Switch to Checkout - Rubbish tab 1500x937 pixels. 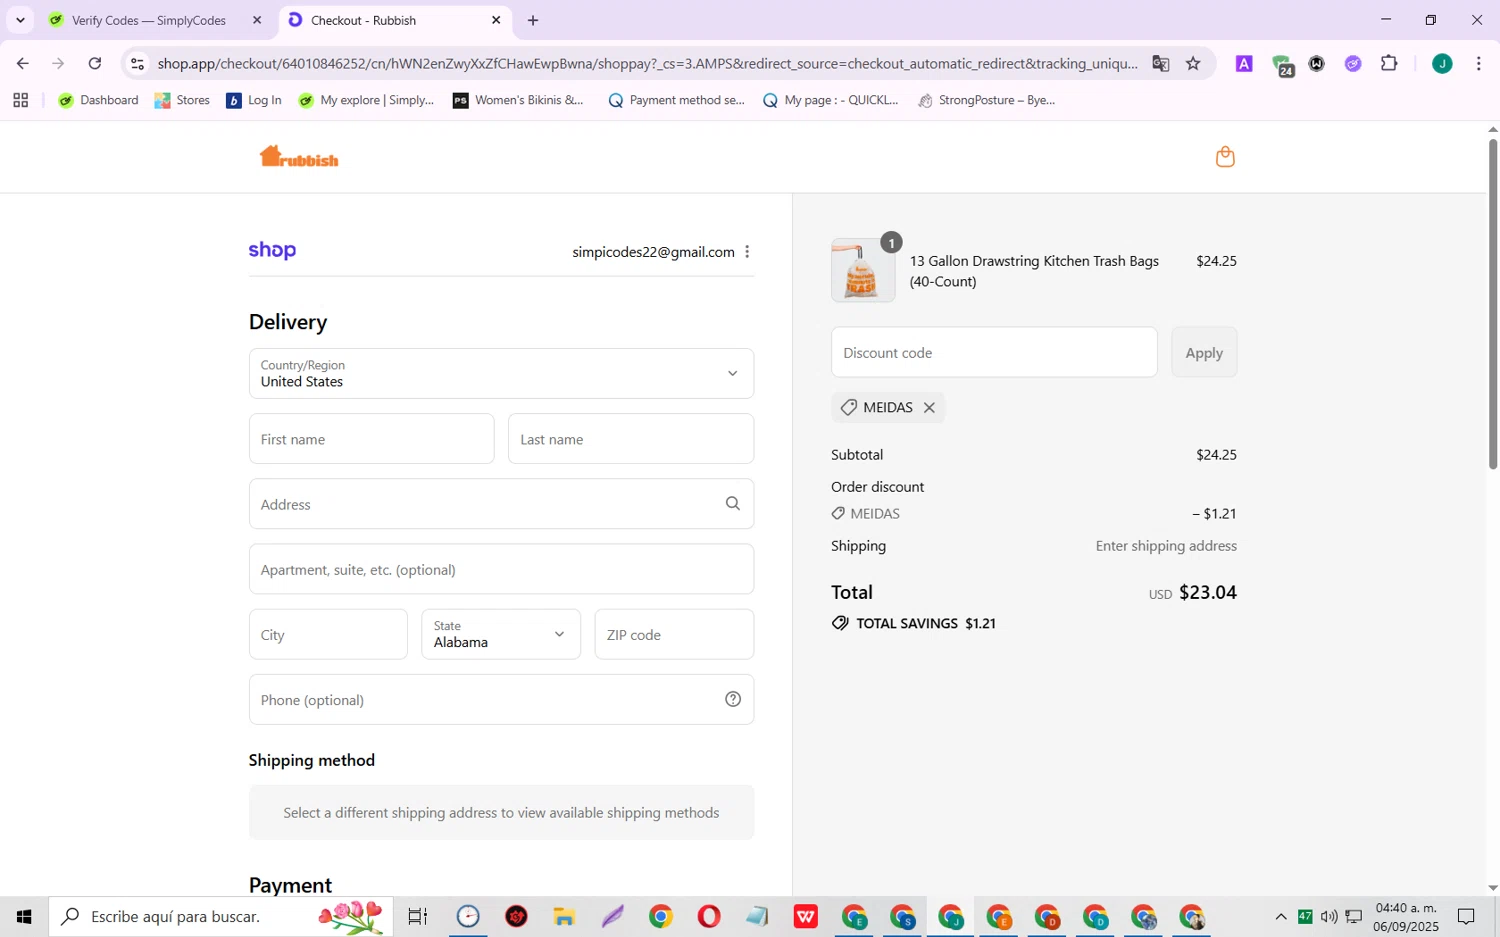point(395,20)
